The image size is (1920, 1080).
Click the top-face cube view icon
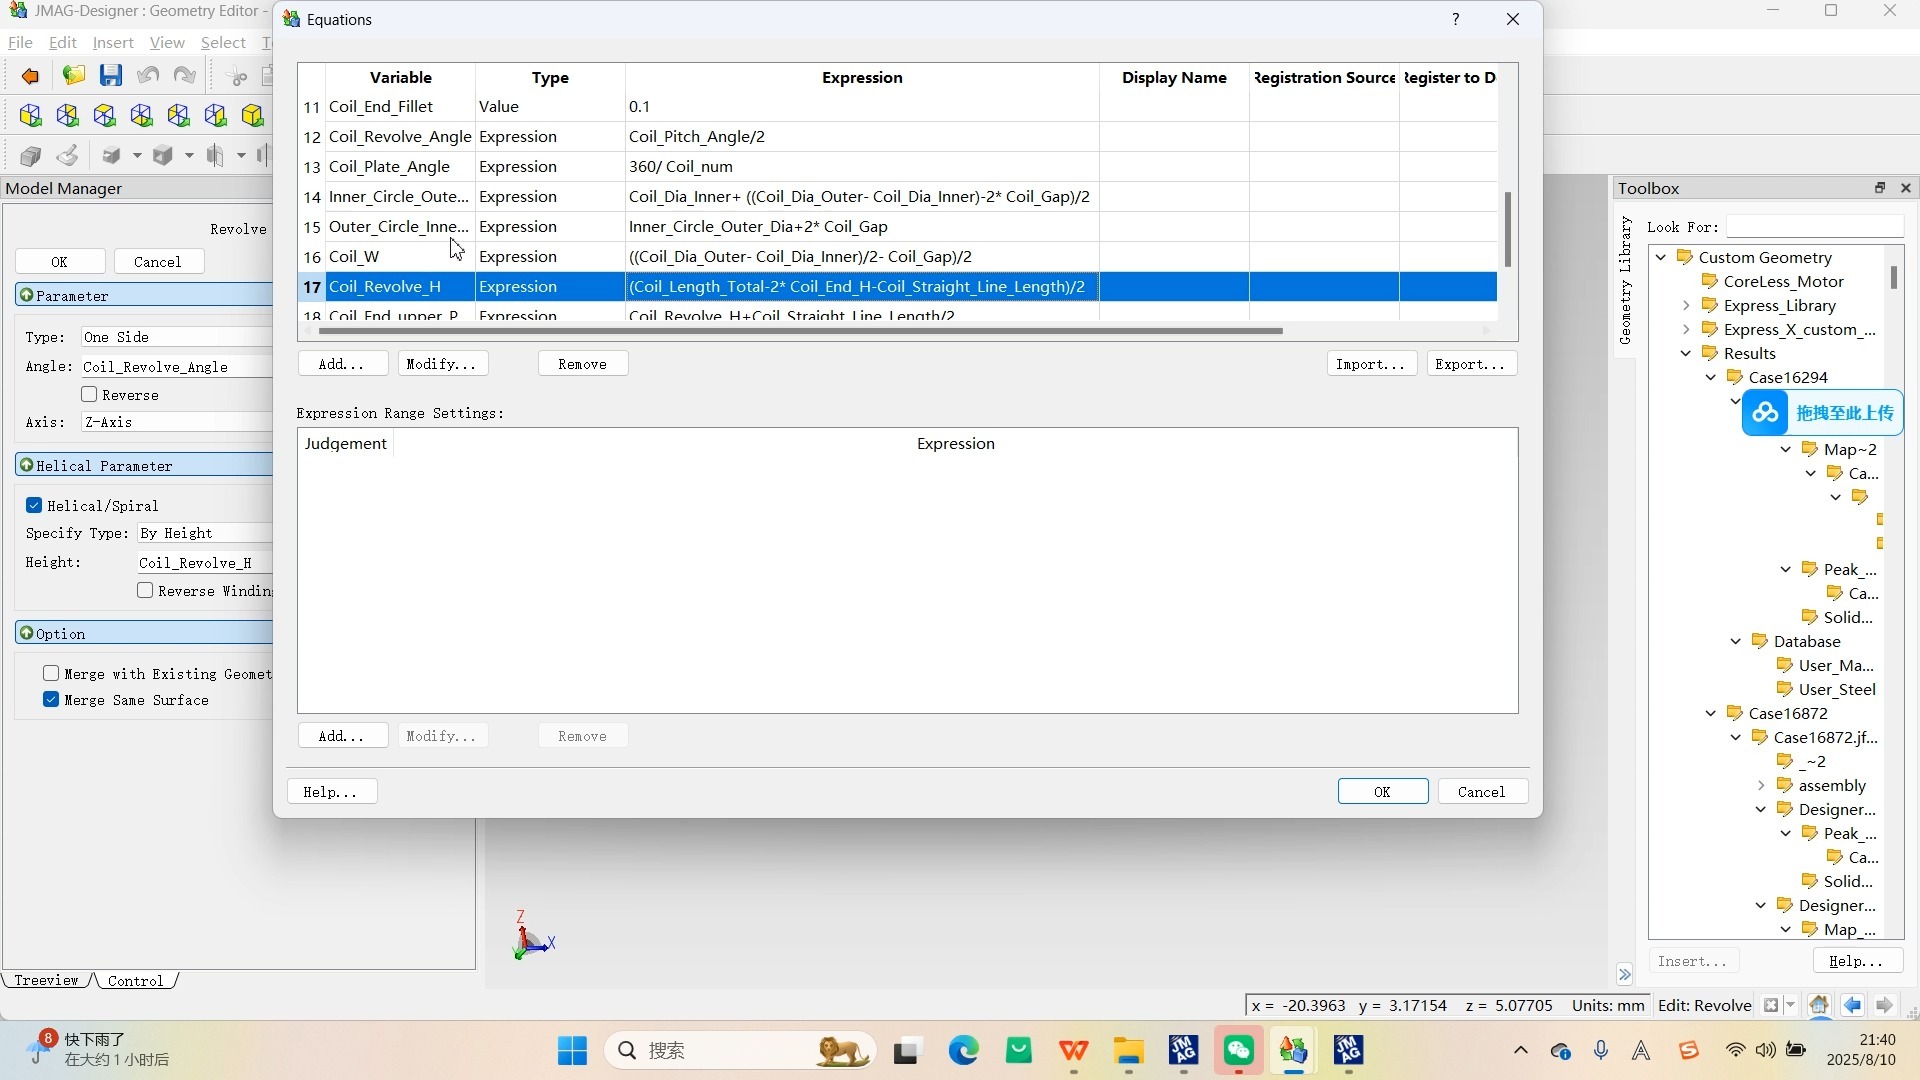(x=105, y=116)
